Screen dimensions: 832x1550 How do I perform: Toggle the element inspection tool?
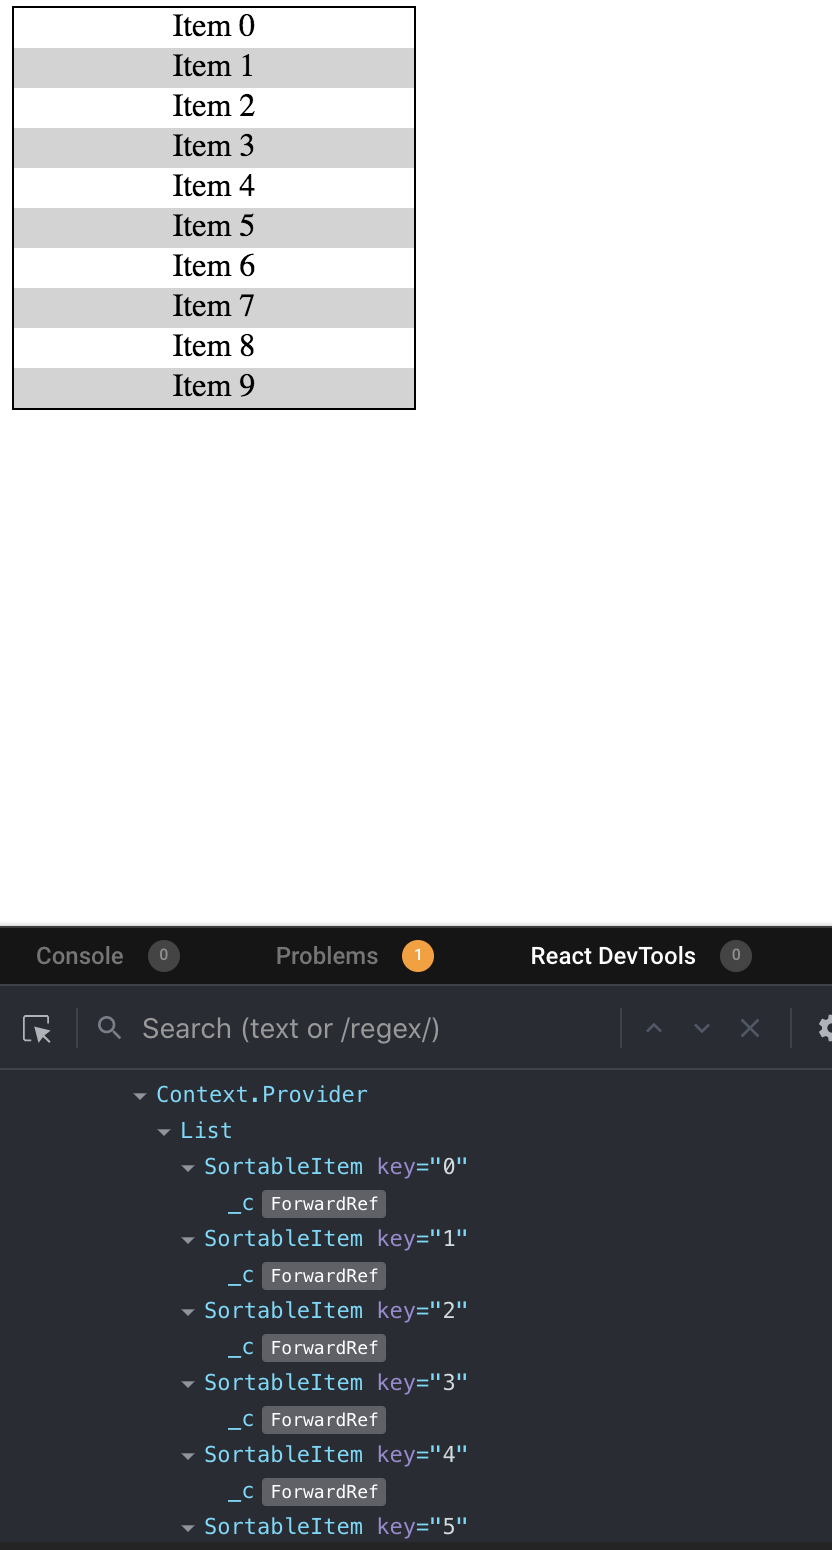[x=37, y=1028]
